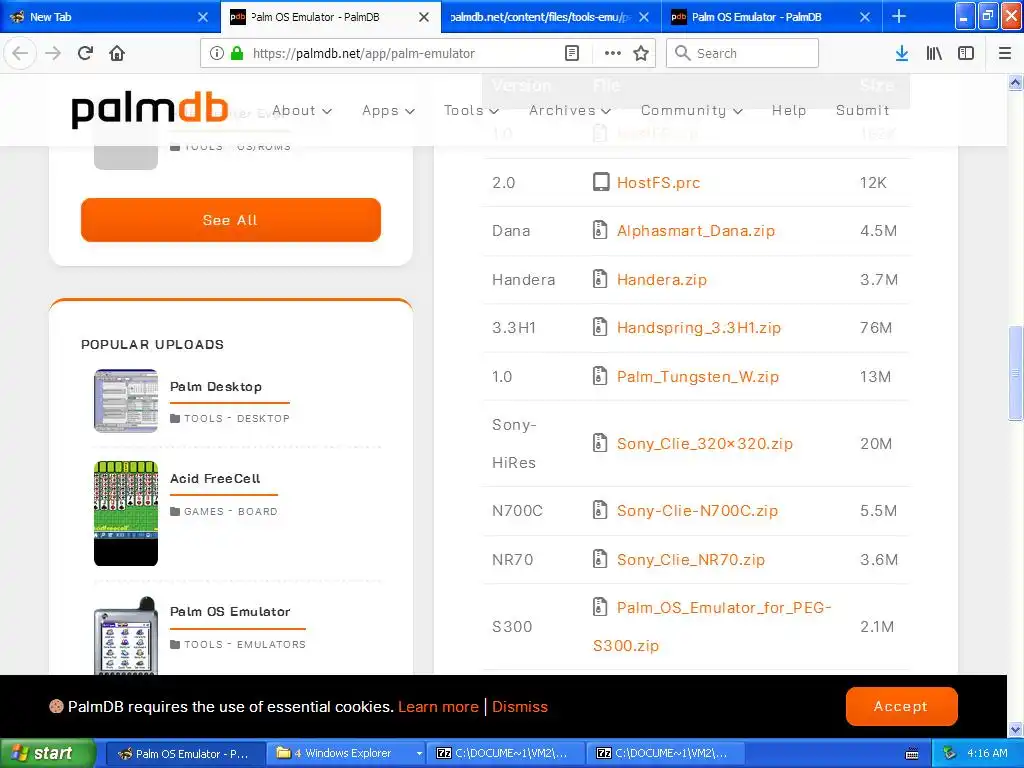Image resolution: width=1024 pixels, height=768 pixels.
Task: Expand the Community navigation menu
Action: [692, 110]
